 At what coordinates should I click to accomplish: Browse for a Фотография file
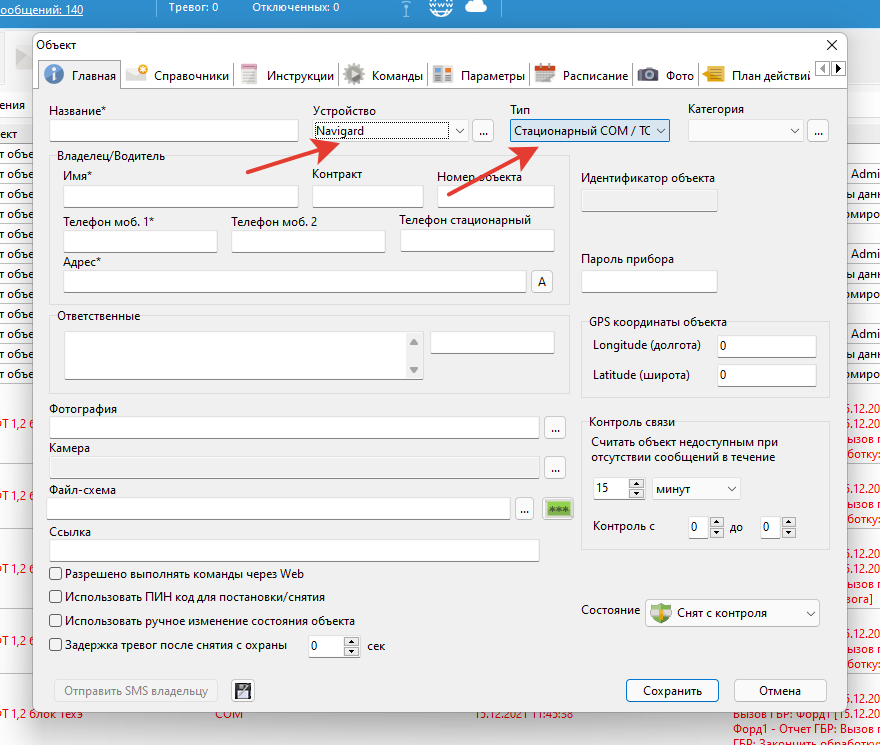point(555,427)
